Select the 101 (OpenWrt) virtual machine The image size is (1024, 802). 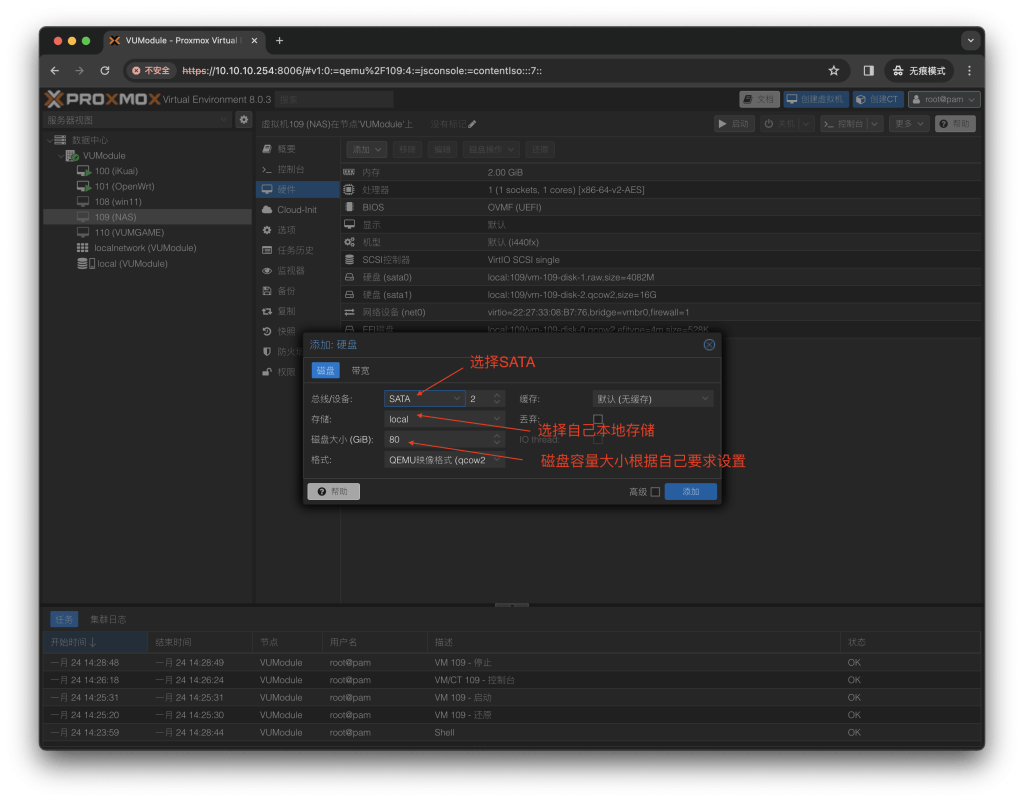(124, 186)
